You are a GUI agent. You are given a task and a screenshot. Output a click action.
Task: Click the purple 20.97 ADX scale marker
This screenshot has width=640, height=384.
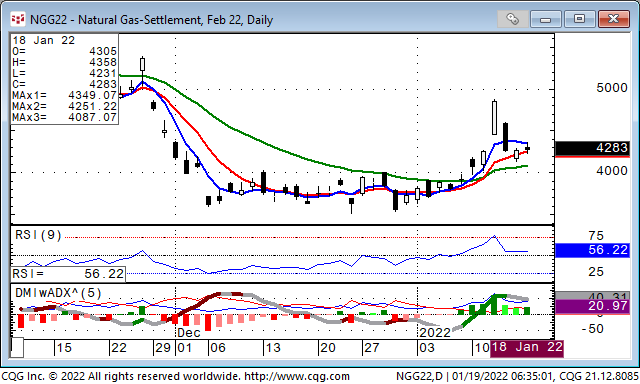[592, 306]
